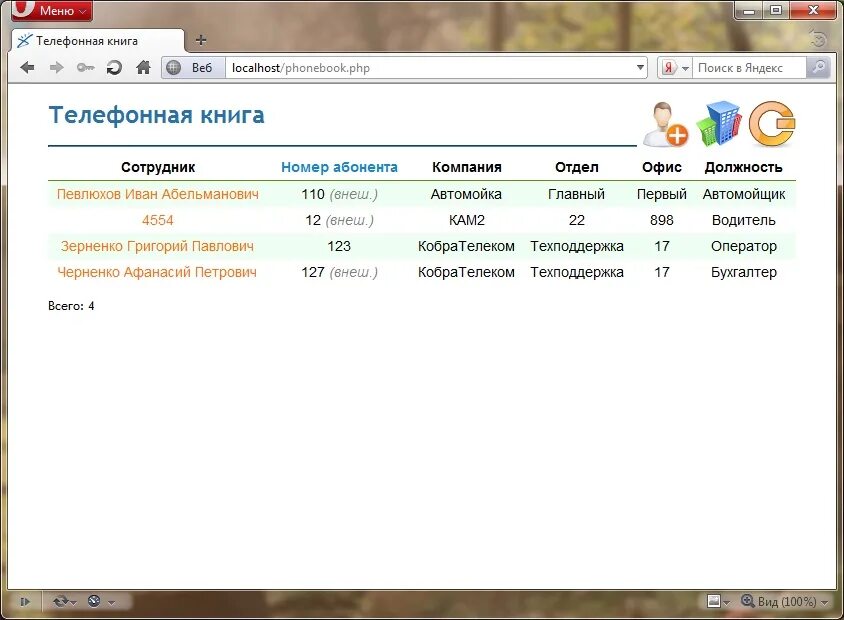This screenshot has height=620, width=844.
Task: Click КобраТелеком in the Зерненко row
Action: 466,246
